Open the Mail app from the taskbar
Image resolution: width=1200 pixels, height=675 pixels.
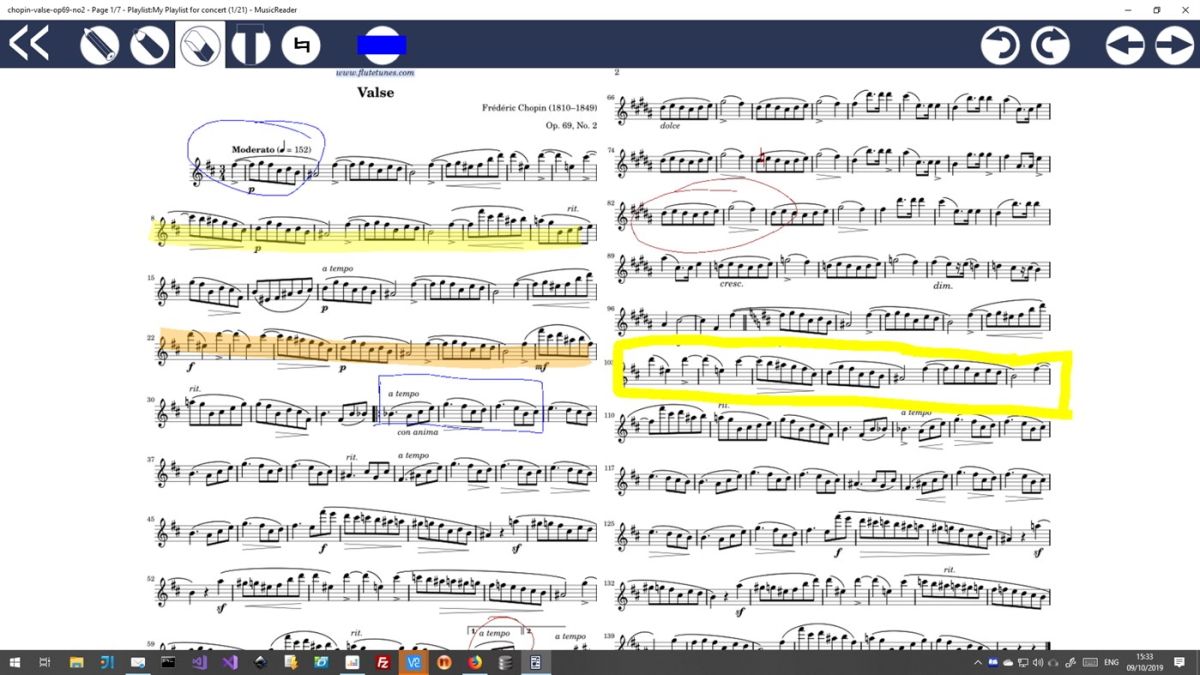point(137,662)
